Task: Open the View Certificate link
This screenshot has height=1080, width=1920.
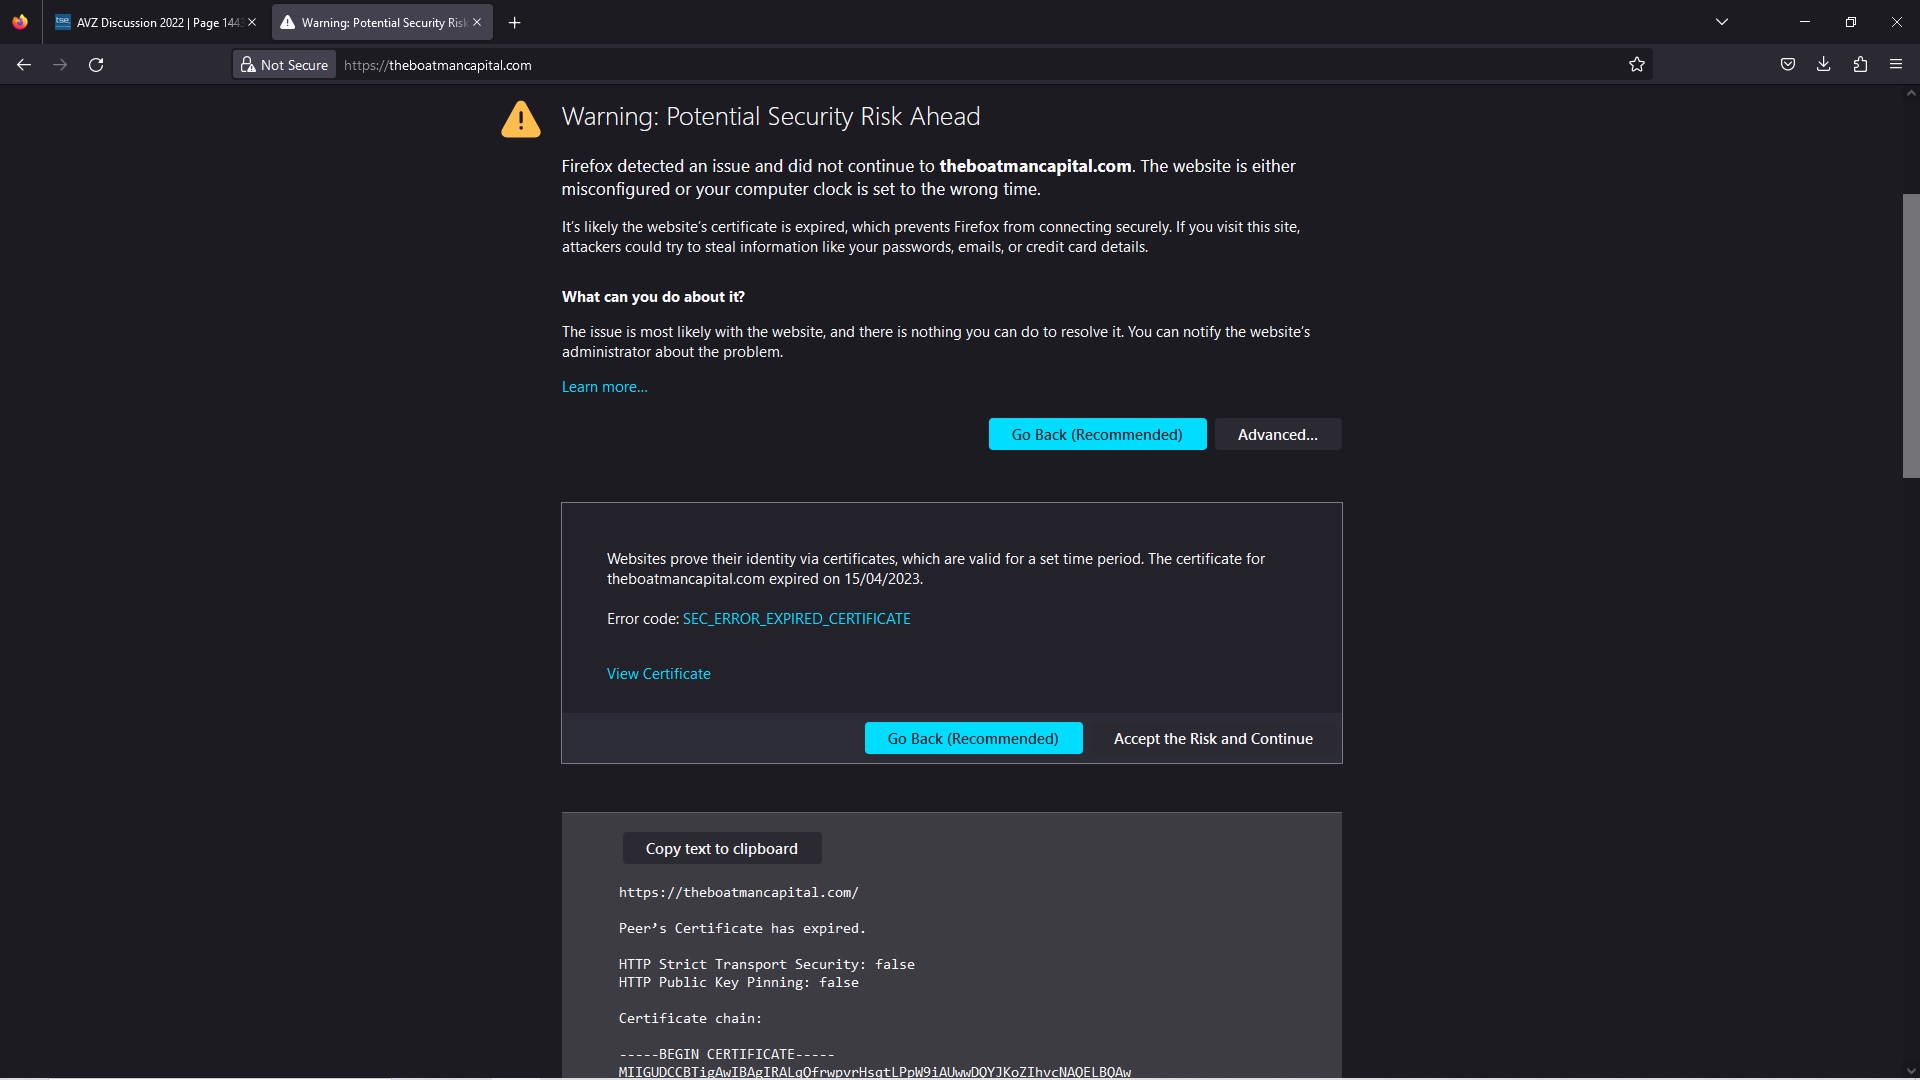Action: [658, 674]
